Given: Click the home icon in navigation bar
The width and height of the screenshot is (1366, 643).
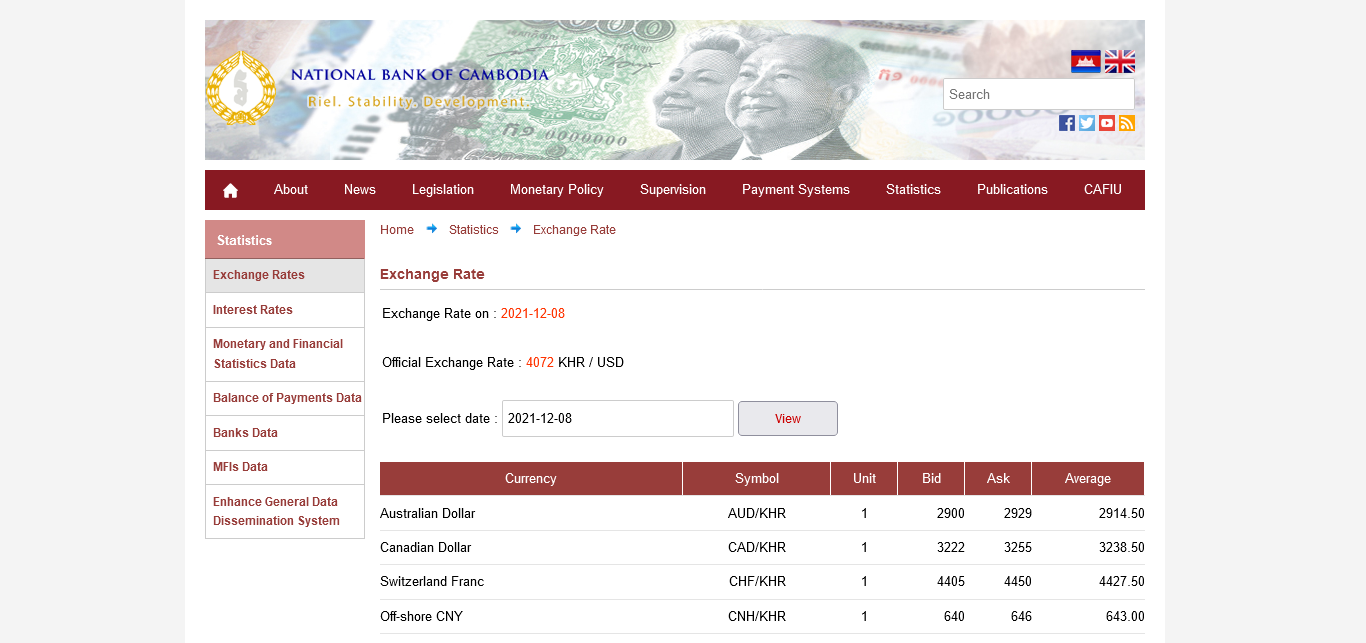Looking at the screenshot, I should 230,190.
